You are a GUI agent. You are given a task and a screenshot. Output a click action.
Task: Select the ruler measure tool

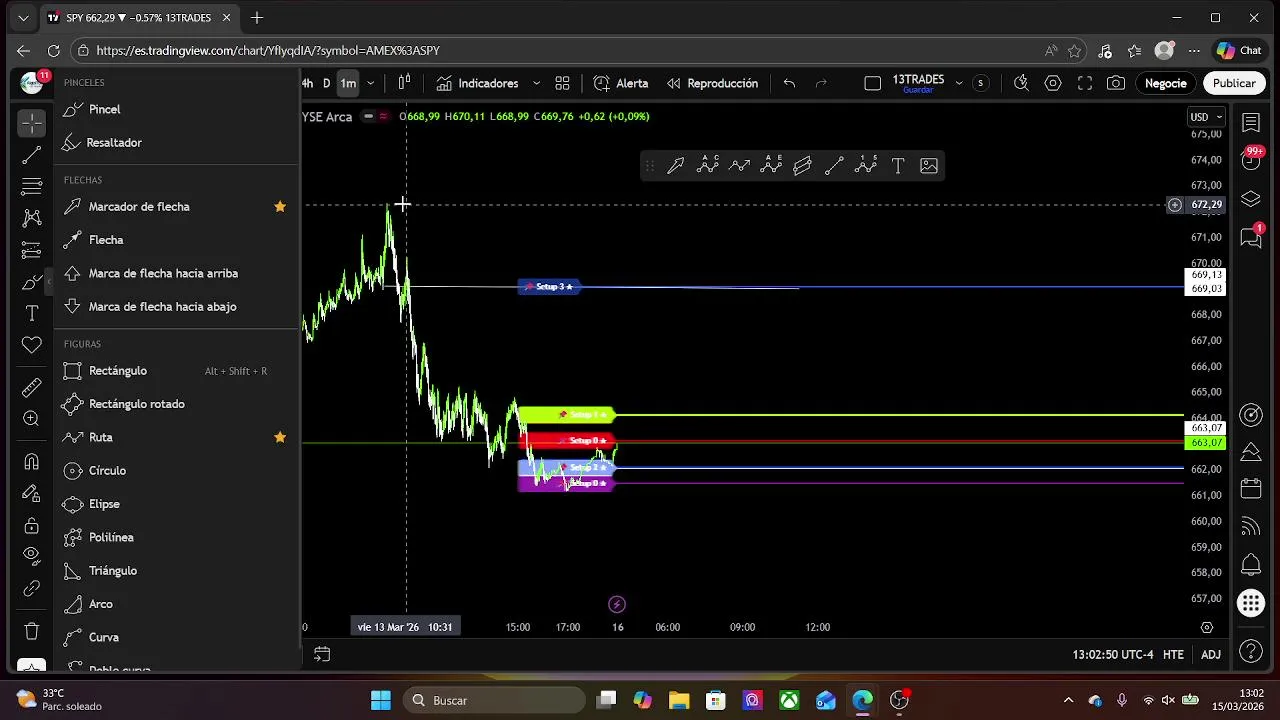tap(32, 386)
